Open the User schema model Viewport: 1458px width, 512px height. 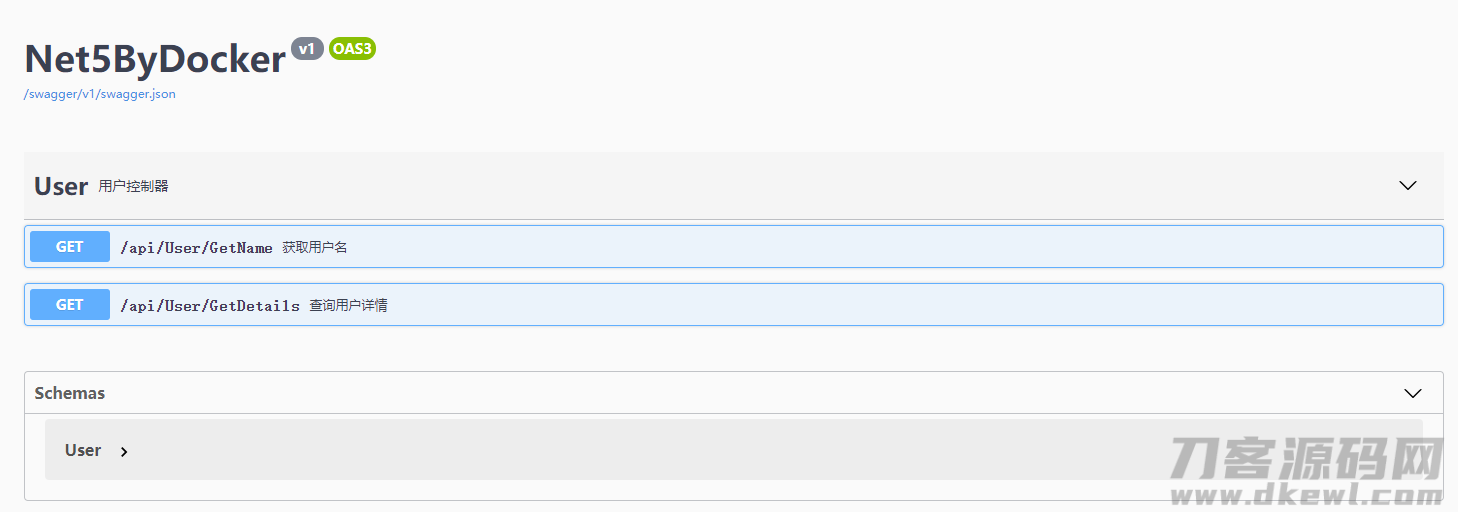tap(83, 450)
